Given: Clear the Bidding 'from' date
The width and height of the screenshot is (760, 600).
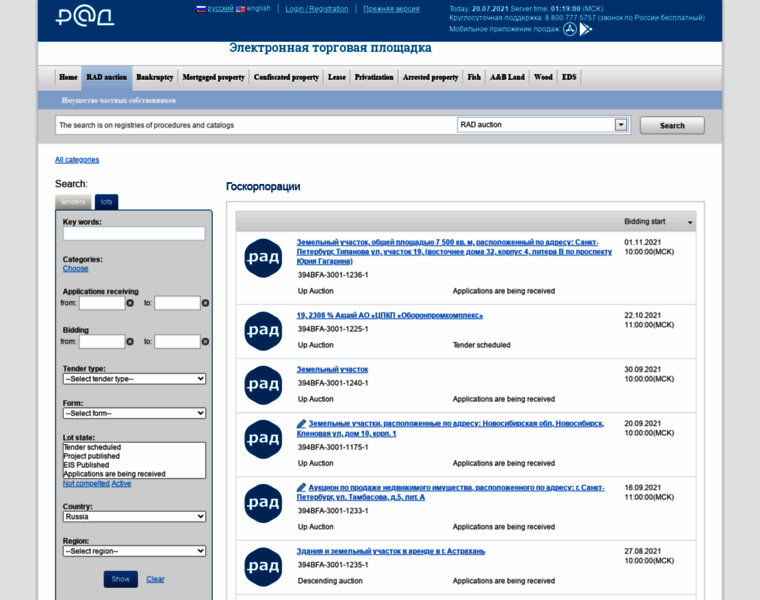Looking at the screenshot, I should tap(130, 342).
